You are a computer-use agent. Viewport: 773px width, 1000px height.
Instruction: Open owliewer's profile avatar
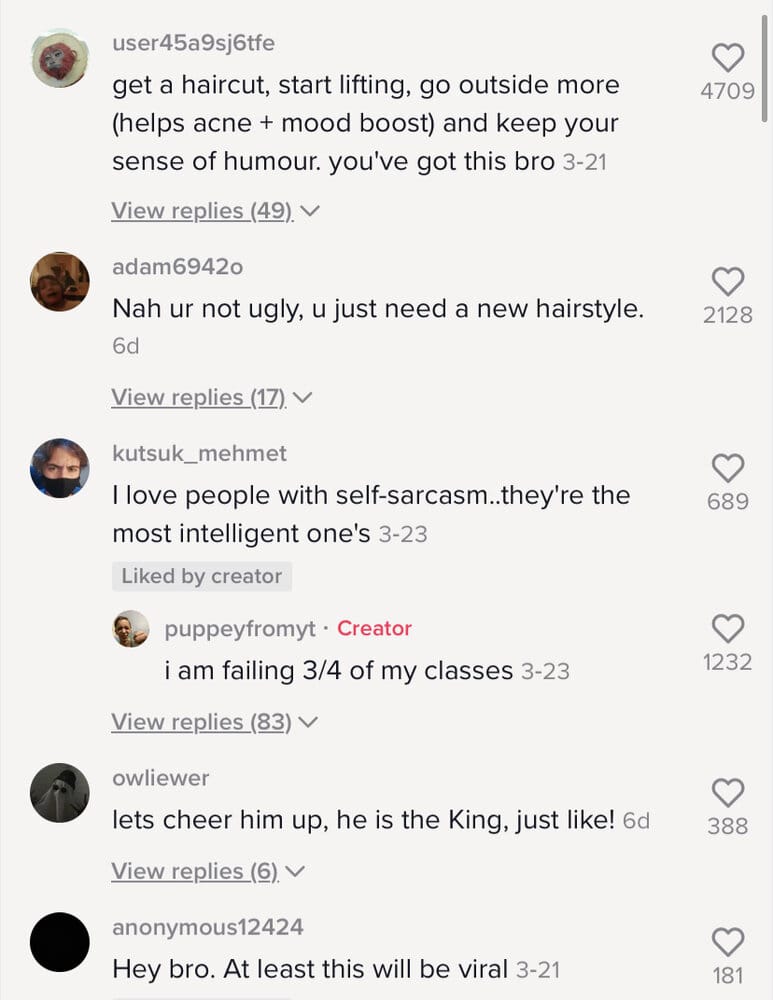pyautogui.click(x=60, y=793)
